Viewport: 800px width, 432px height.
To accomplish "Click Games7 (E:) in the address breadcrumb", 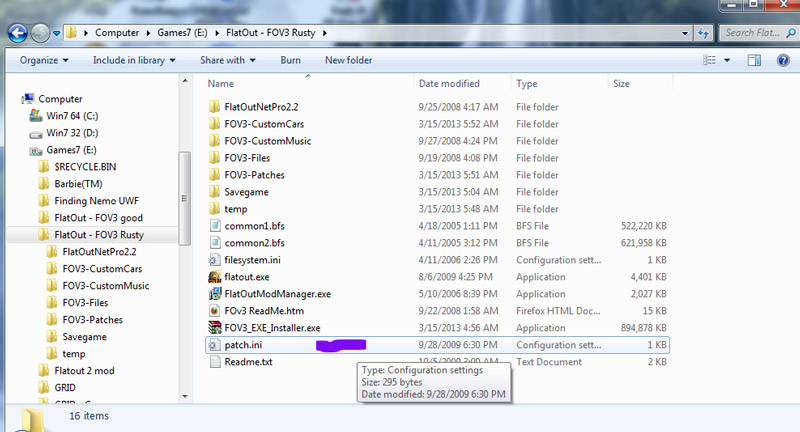I will click(x=182, y=33).
